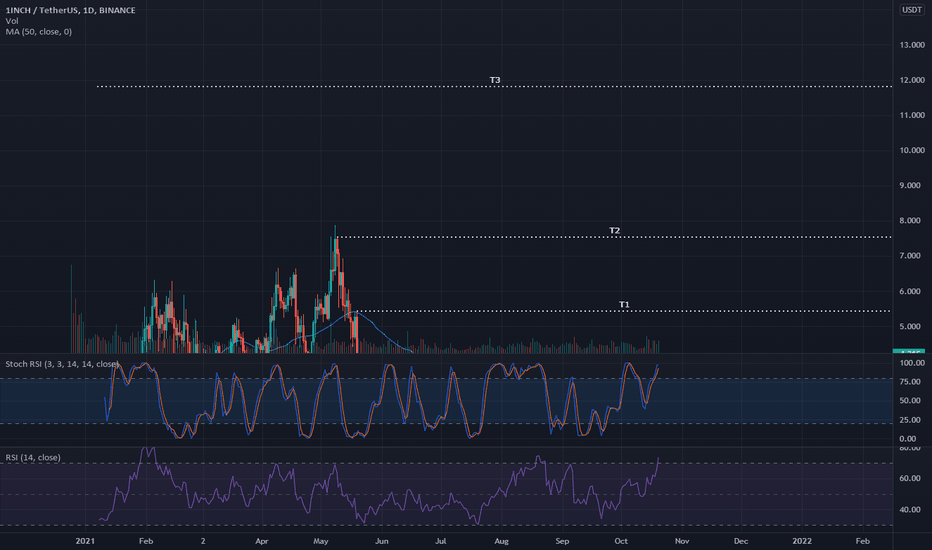Select the T1 target line label

click(x=624, y=304)
